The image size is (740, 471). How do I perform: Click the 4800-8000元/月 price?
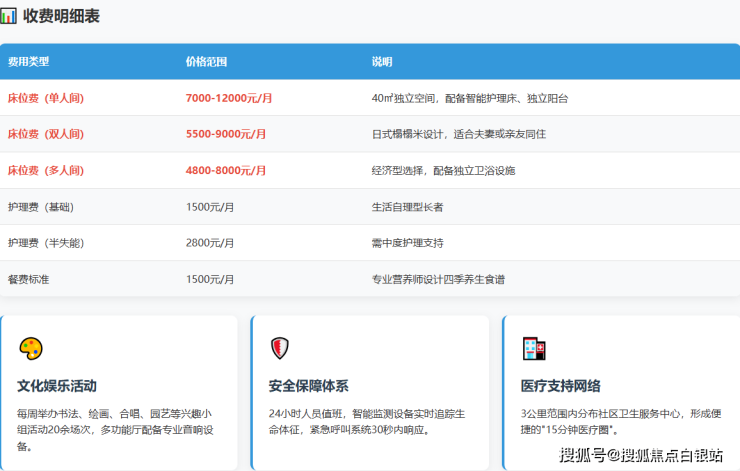point(226,170)
